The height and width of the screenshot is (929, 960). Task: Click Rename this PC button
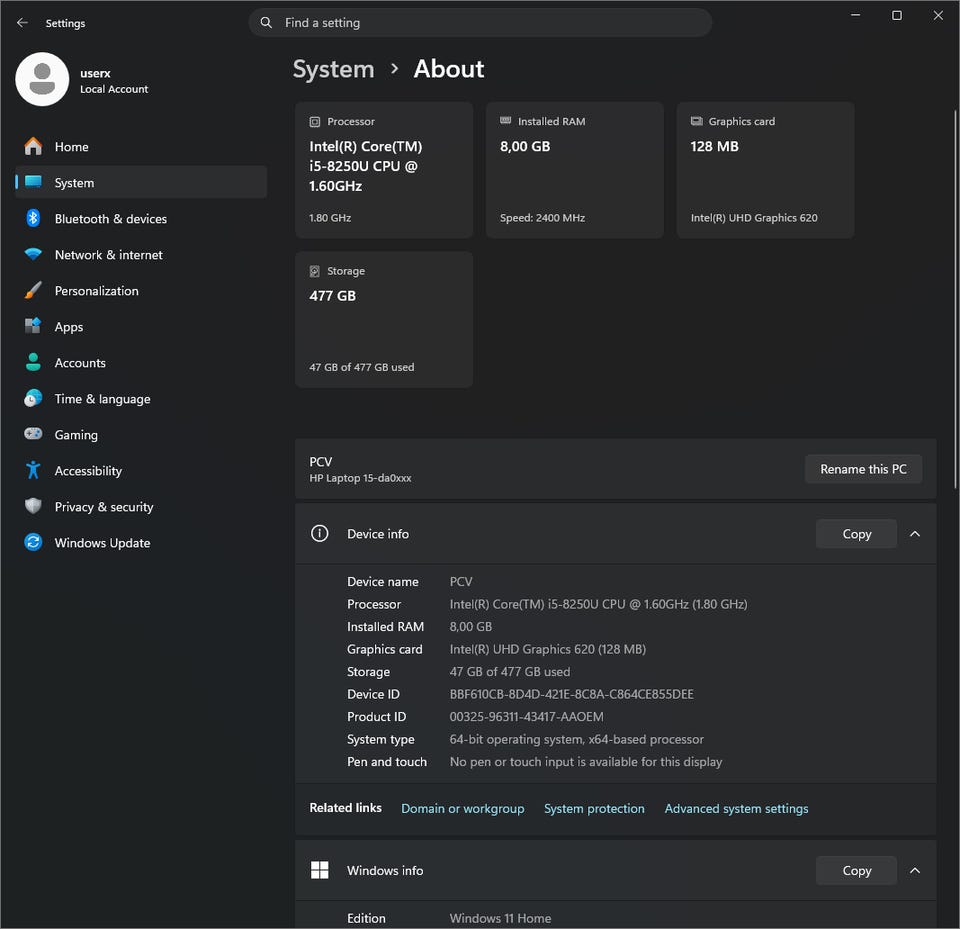[863, 469]
